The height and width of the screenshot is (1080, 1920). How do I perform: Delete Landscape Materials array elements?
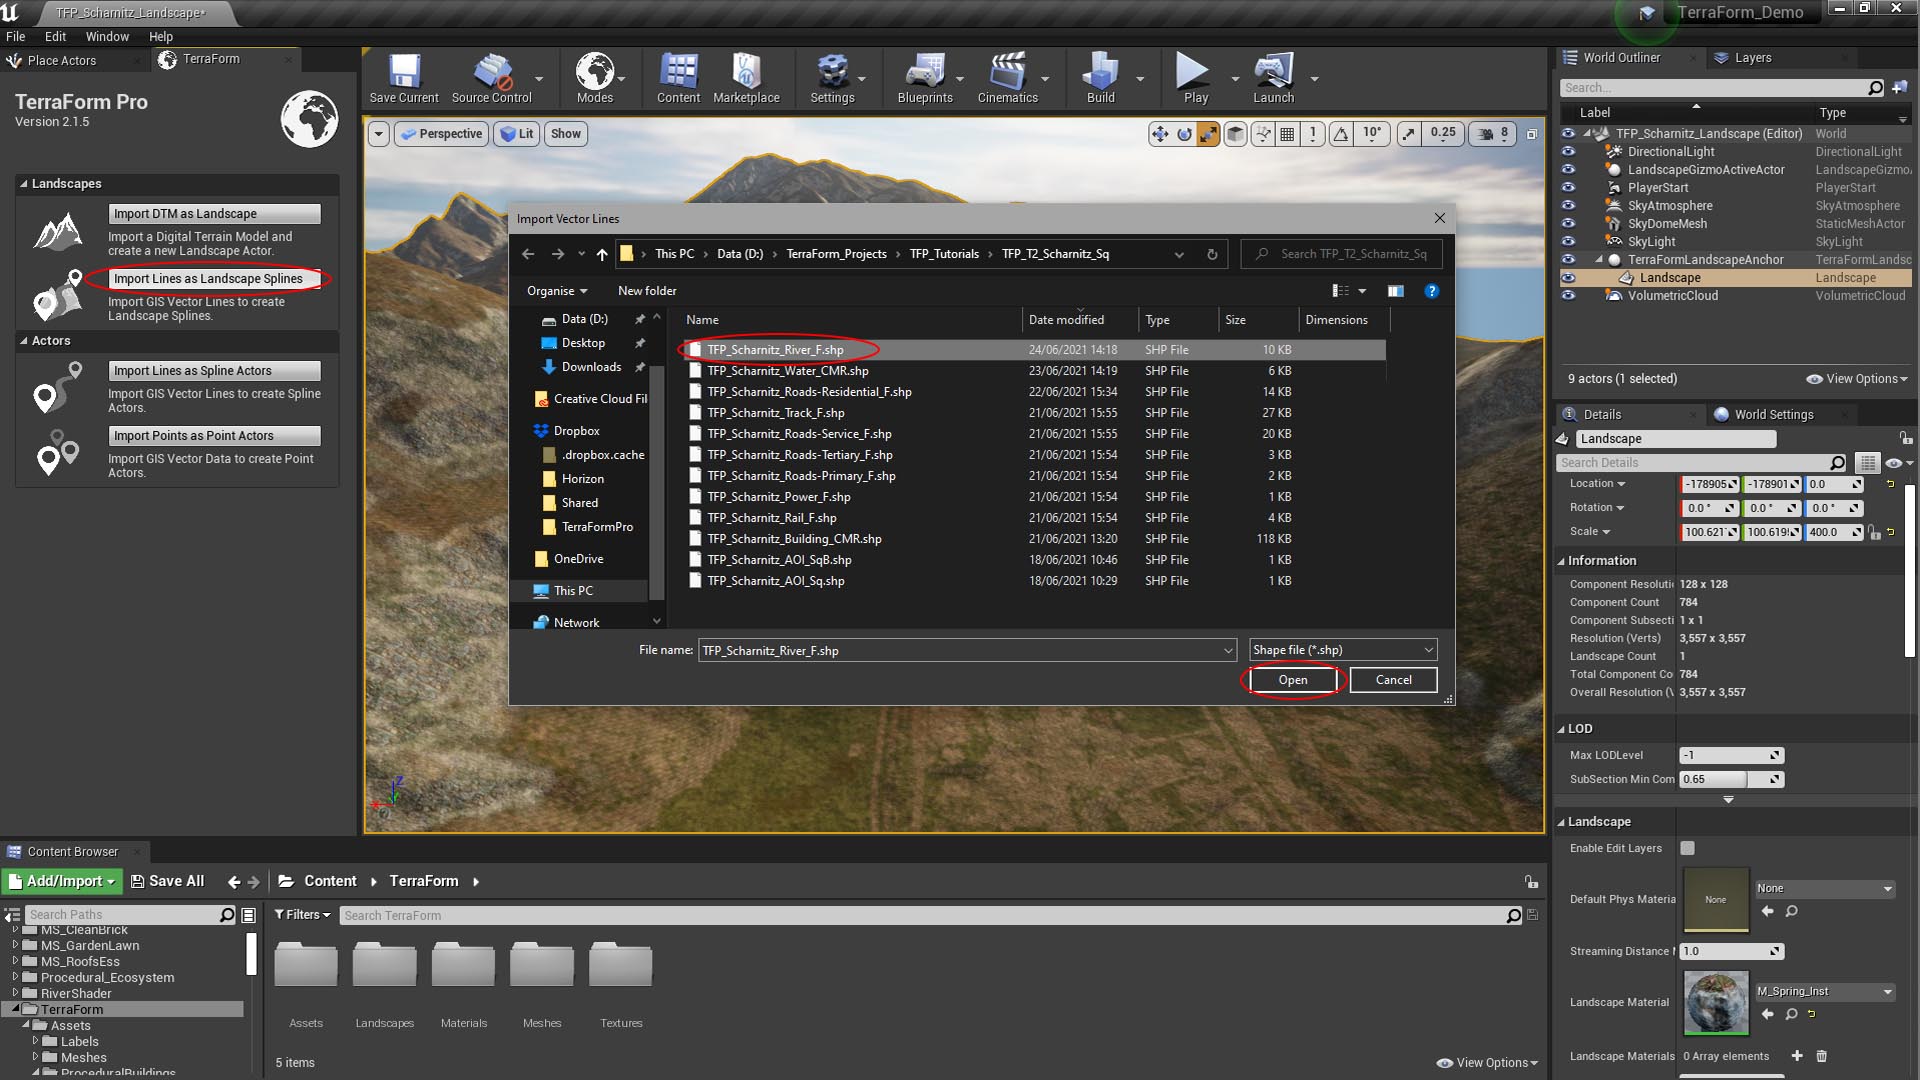pyautogui.click(x=1821, y=1056)
